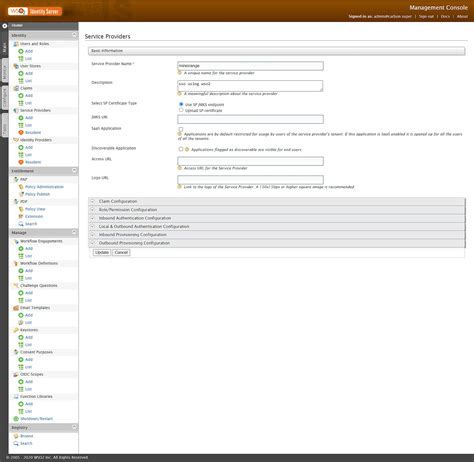Viewport: 474px width, 462px height.
Task: Click the List icon under User Stores
Action: (x=21, y=81)
